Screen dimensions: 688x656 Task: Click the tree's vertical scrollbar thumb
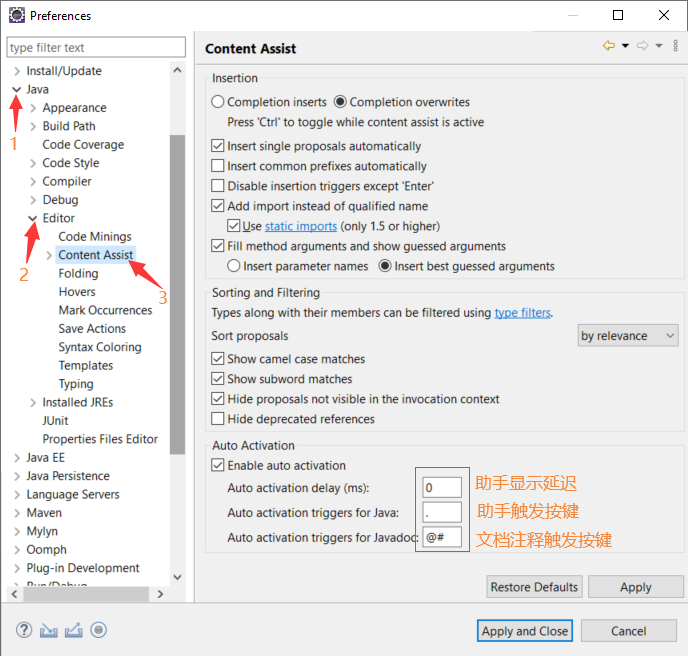(x=177, y=295)
